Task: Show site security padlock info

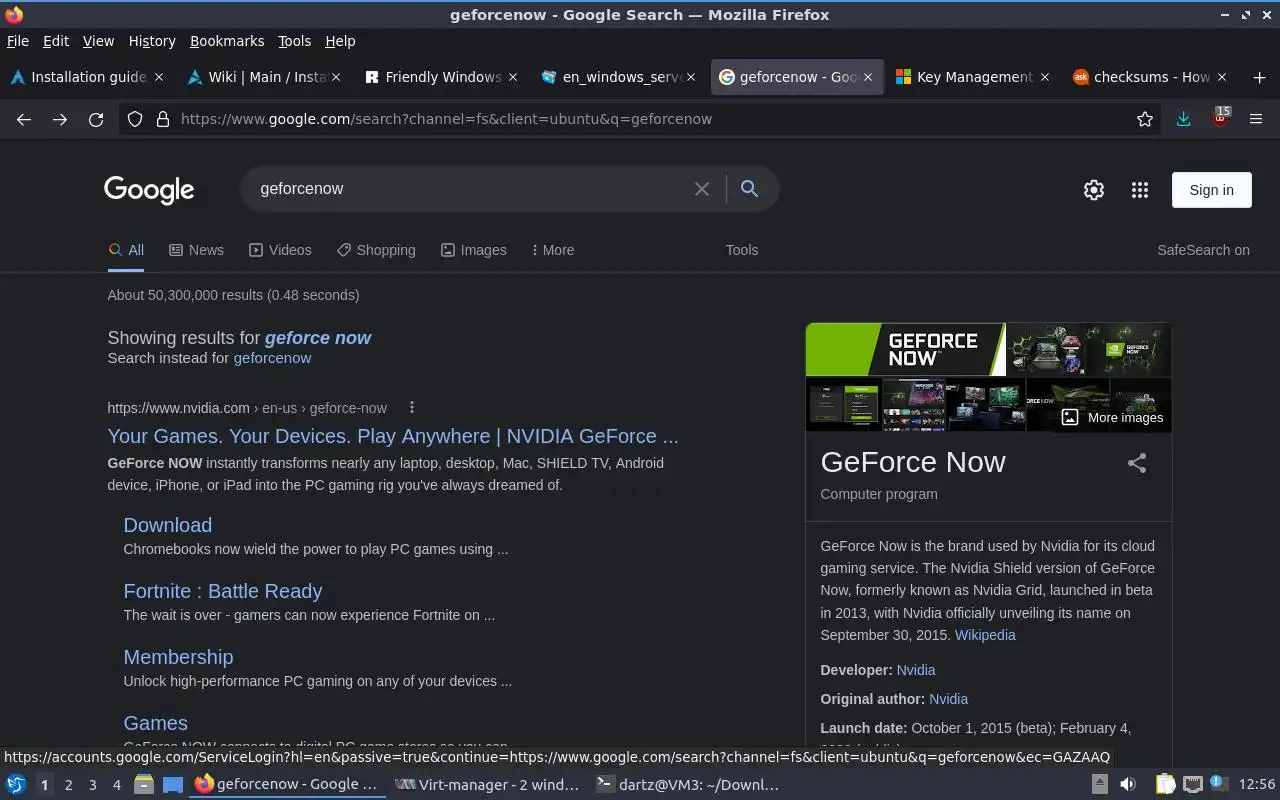Action: coord(163,119)
